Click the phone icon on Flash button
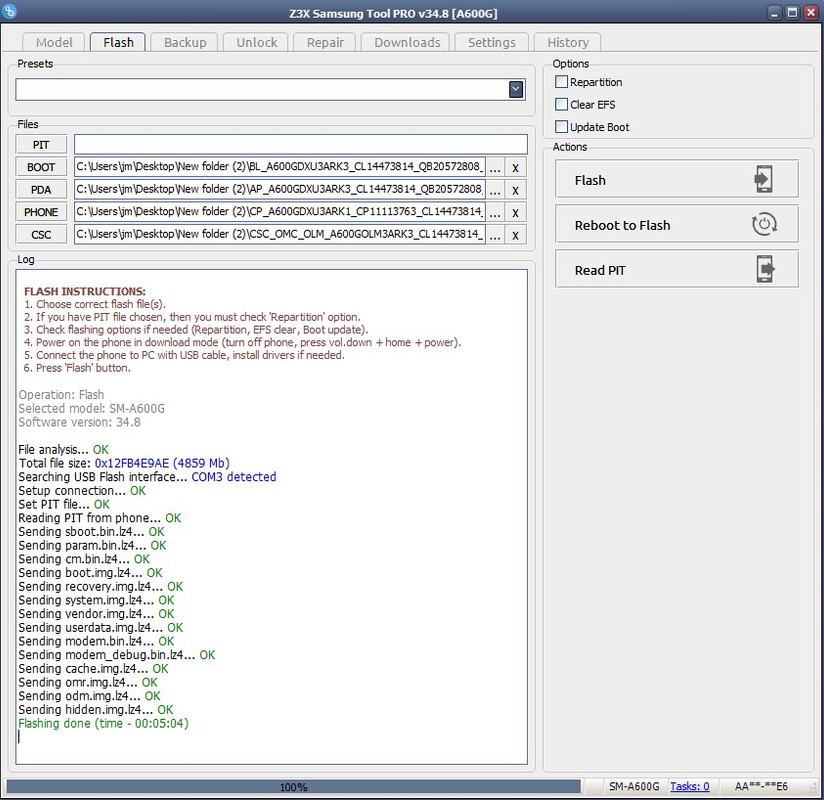 763,179
